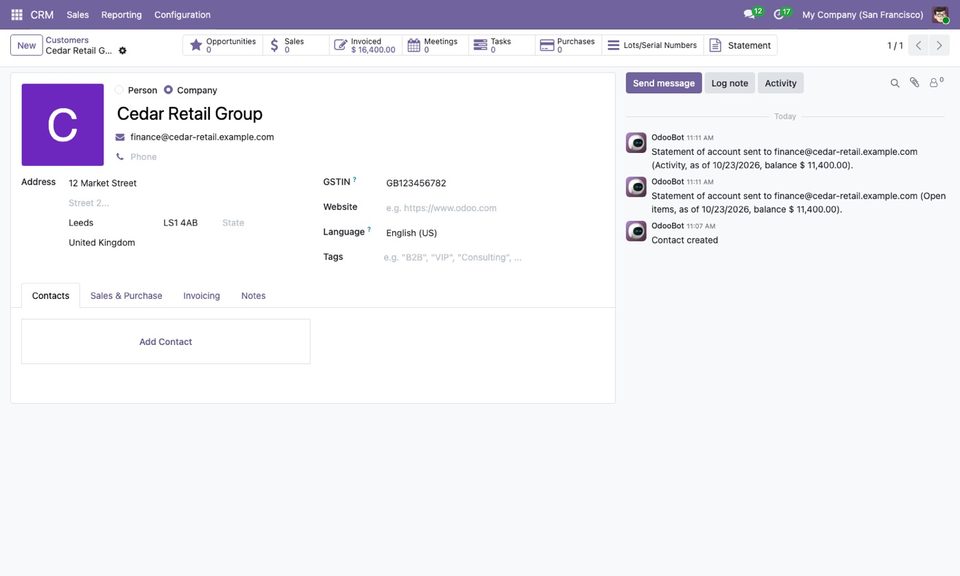Click the Send message button

[664, 83]
